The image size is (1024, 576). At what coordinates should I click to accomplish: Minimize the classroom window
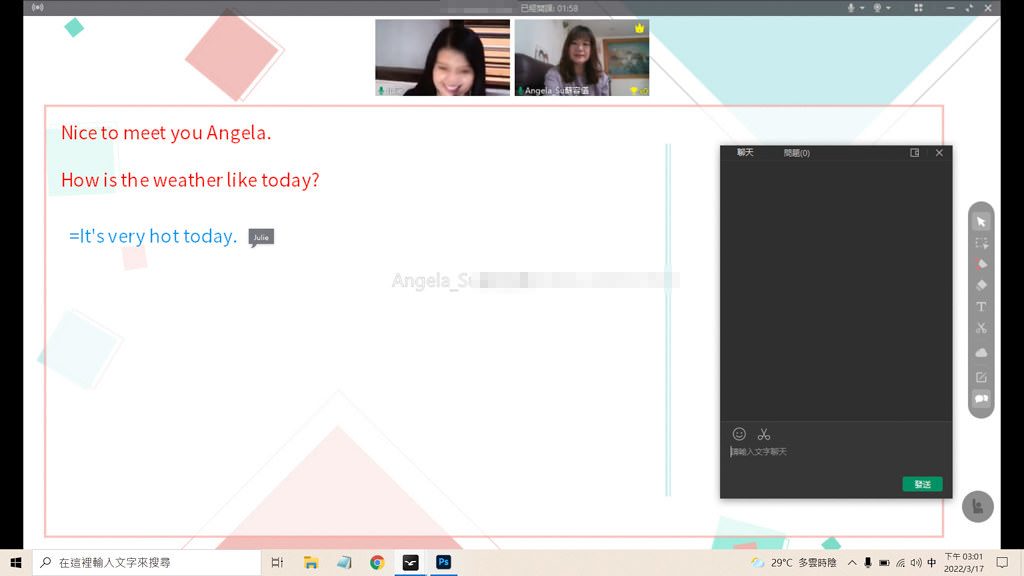click(x=950, y=8)
